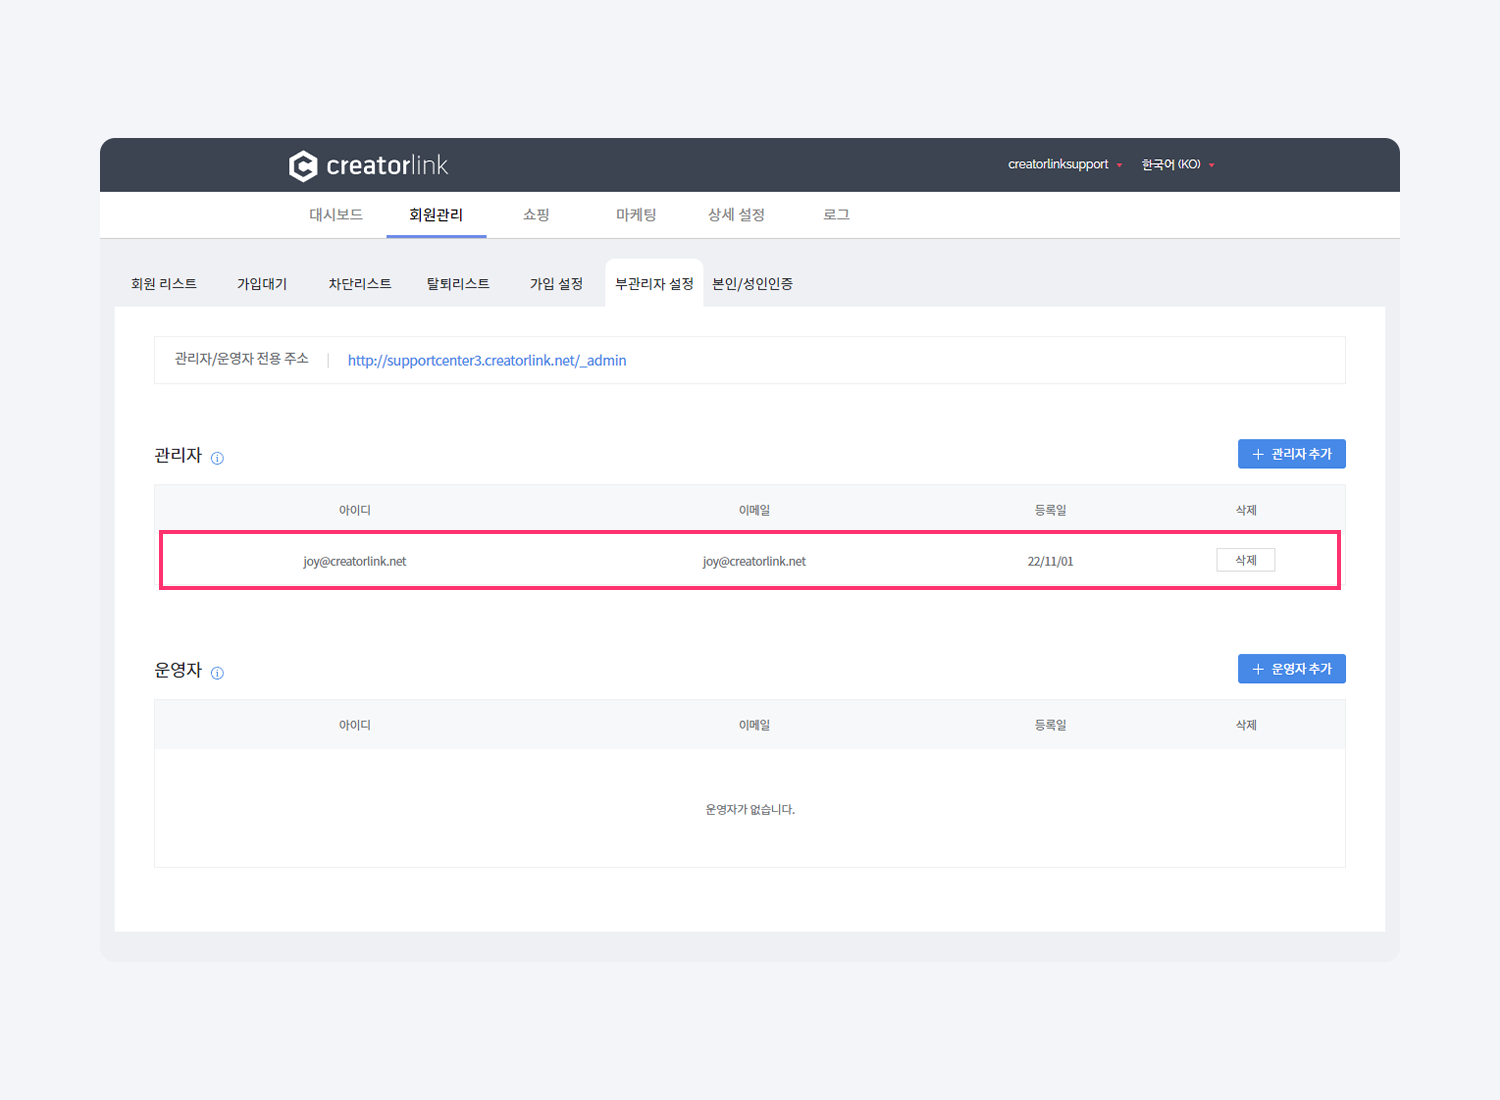Open the supportcenter3 admin URL link

point(487,361)
